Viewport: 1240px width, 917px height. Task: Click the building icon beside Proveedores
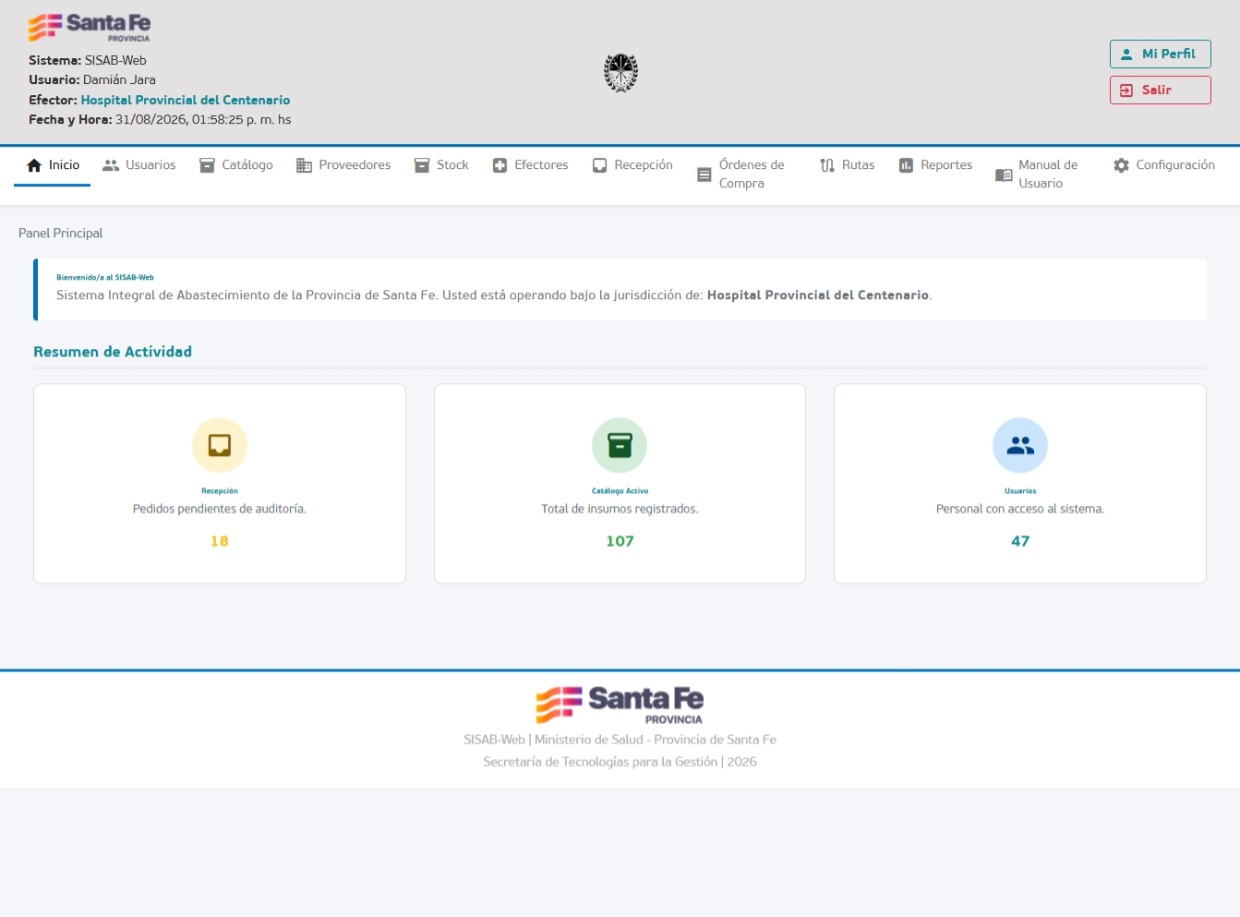[x=304, y=166]
